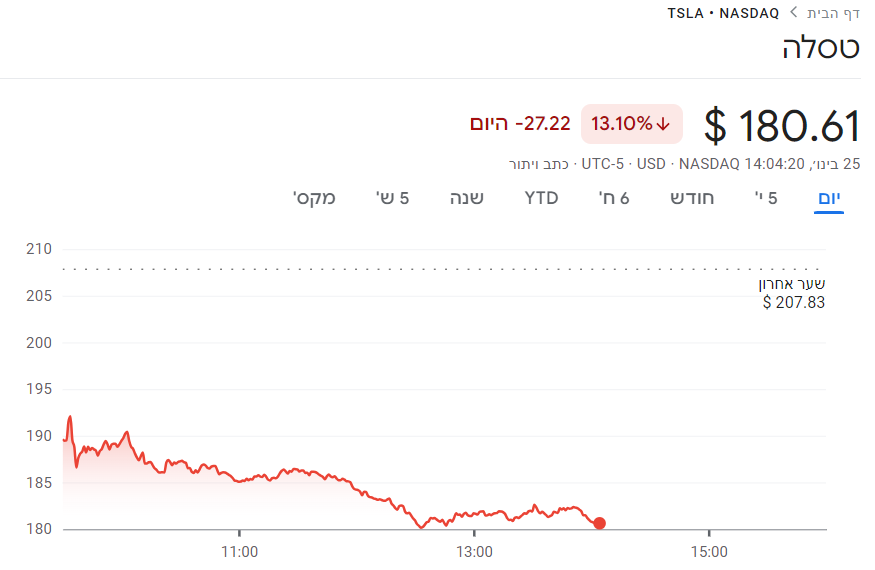Switch to the '5 י'' five-day tab
875x570 pixels.
tap(766, 198)
